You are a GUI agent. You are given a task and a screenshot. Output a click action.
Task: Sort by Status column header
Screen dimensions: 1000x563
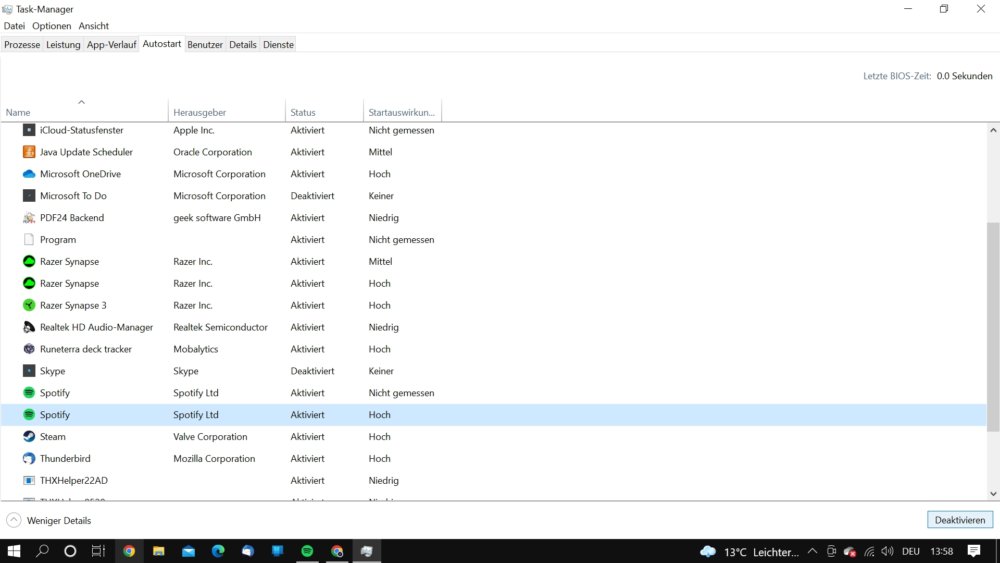tap(325, 112)
